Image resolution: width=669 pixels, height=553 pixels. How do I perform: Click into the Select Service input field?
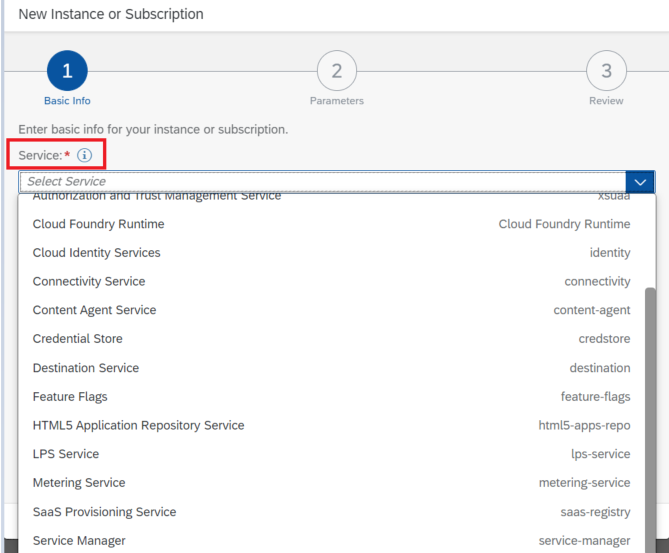[323, 182]
